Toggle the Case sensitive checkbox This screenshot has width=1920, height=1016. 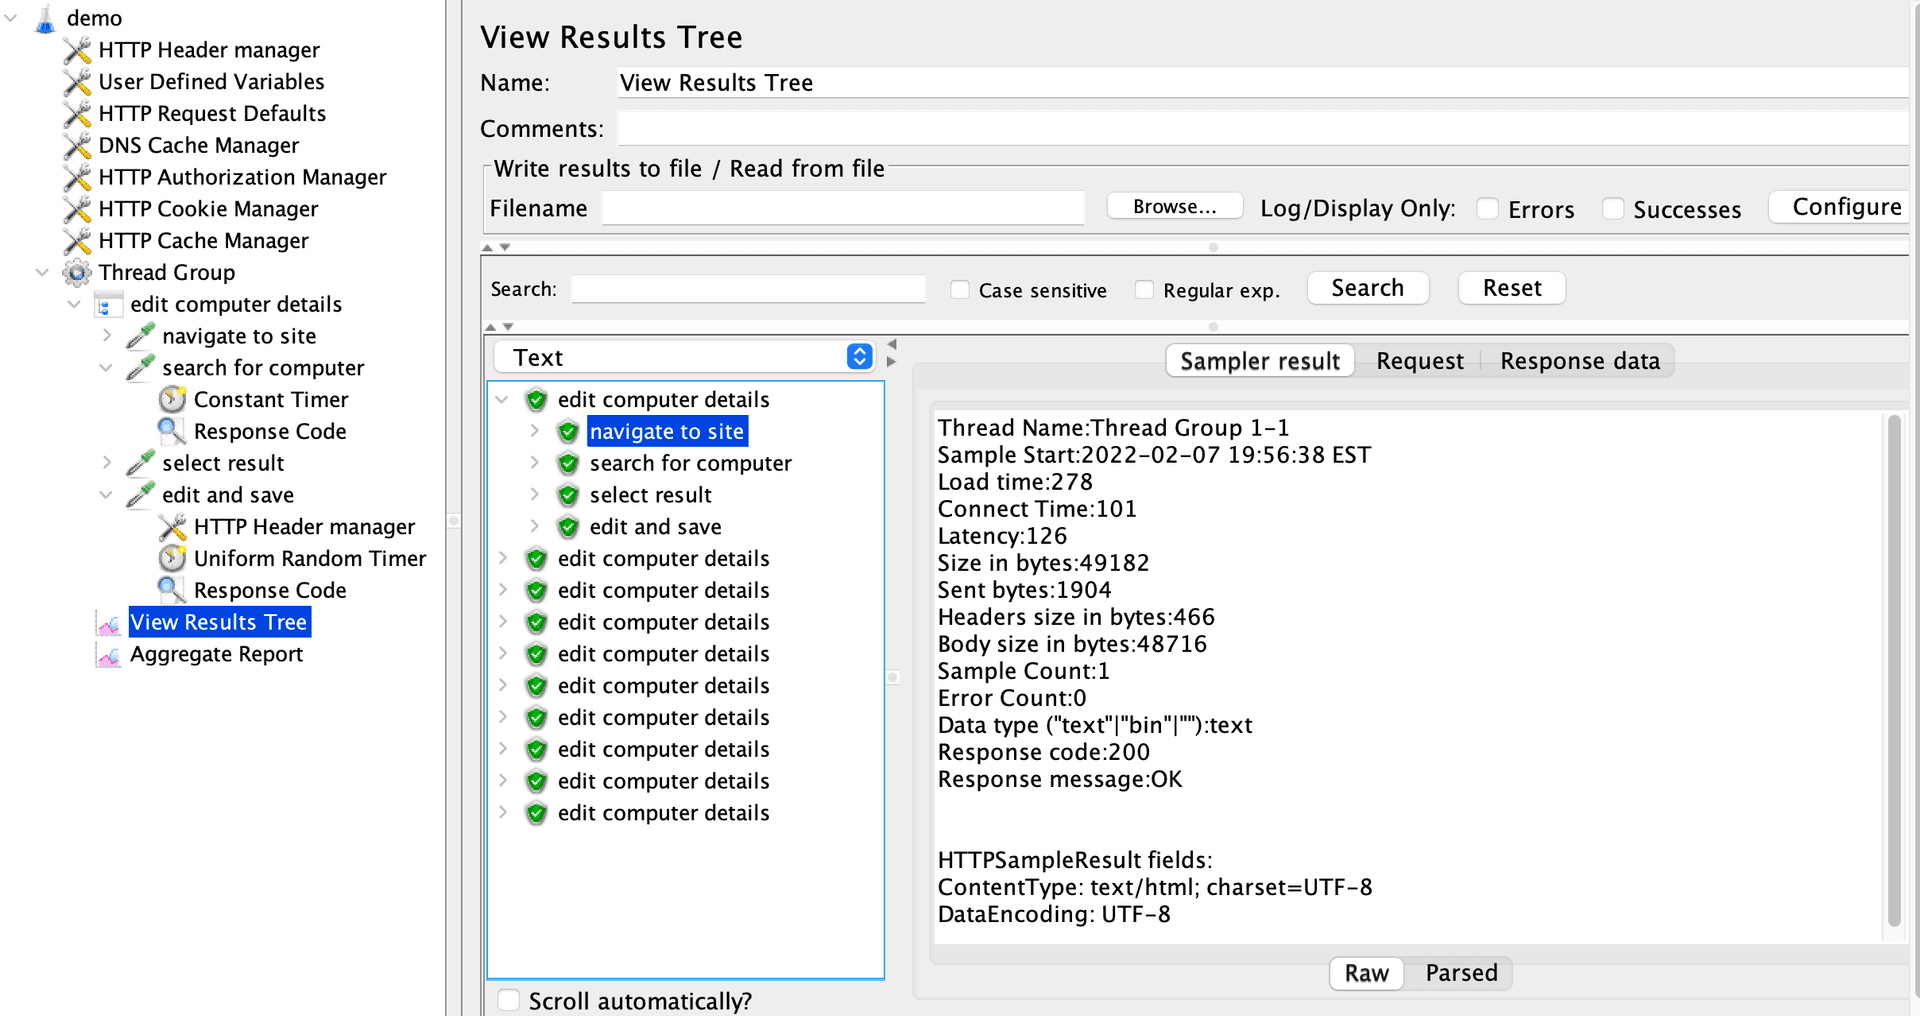click(x=960, y=290)
